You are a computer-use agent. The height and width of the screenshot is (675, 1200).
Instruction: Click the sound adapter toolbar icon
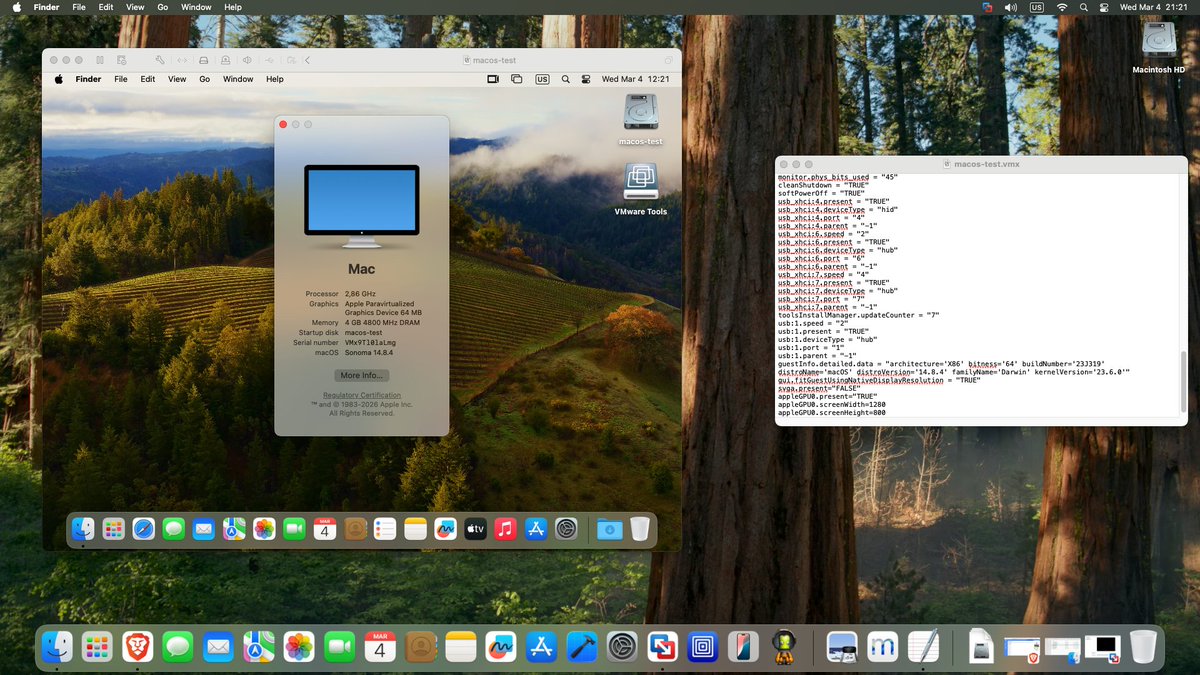247,60
